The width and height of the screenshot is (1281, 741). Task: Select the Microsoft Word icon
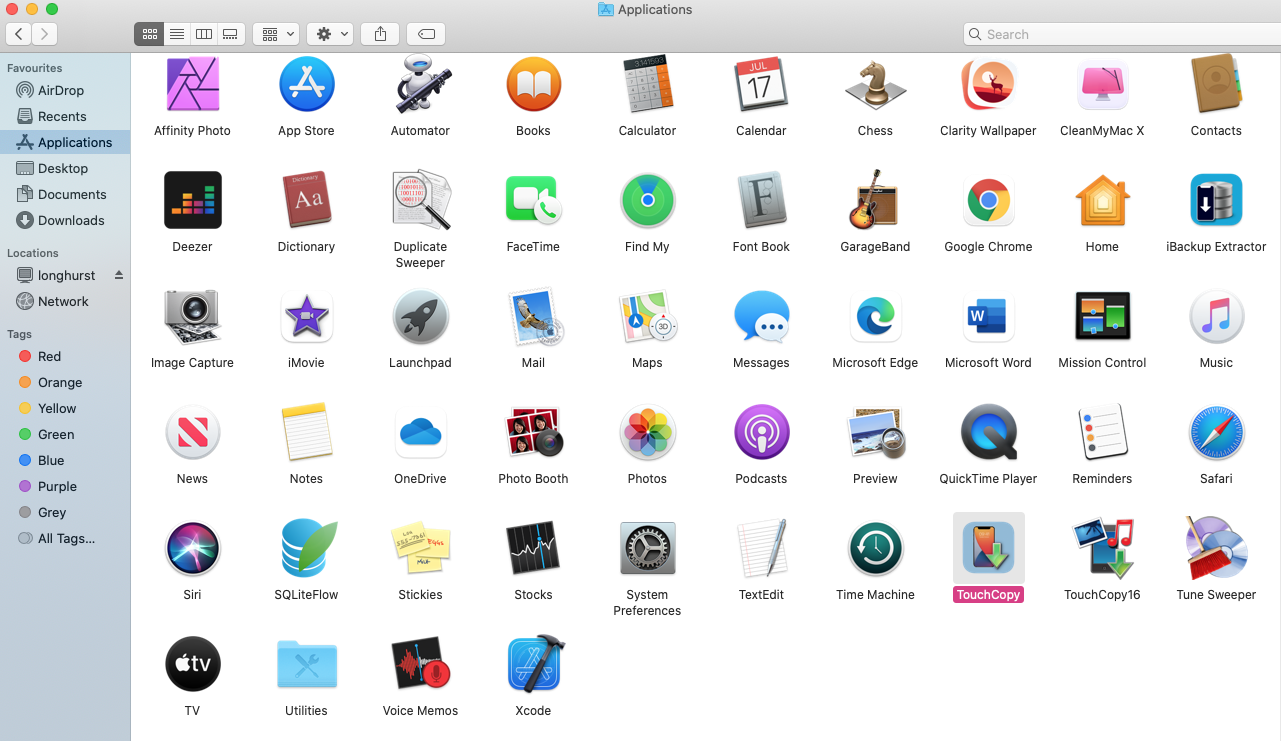click(x=988, y=317)
